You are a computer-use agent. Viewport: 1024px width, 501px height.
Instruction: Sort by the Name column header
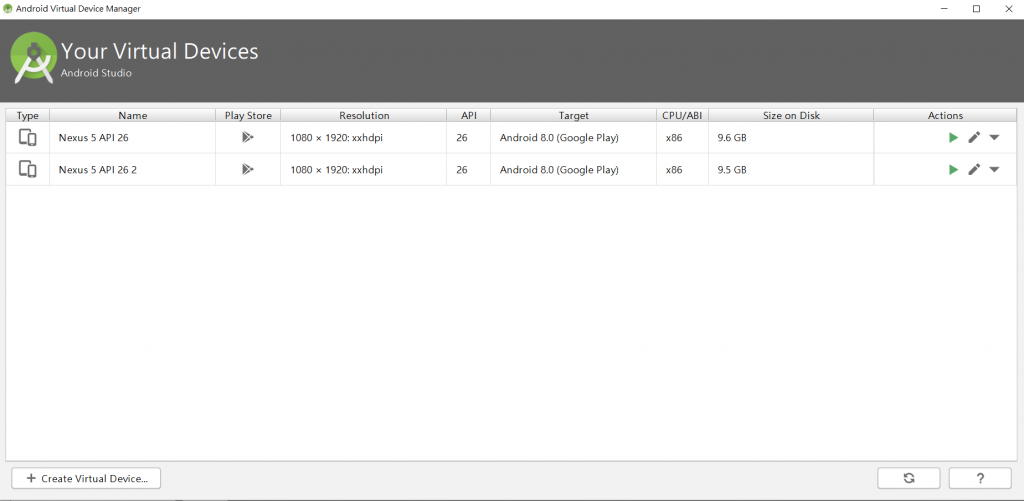133,116
